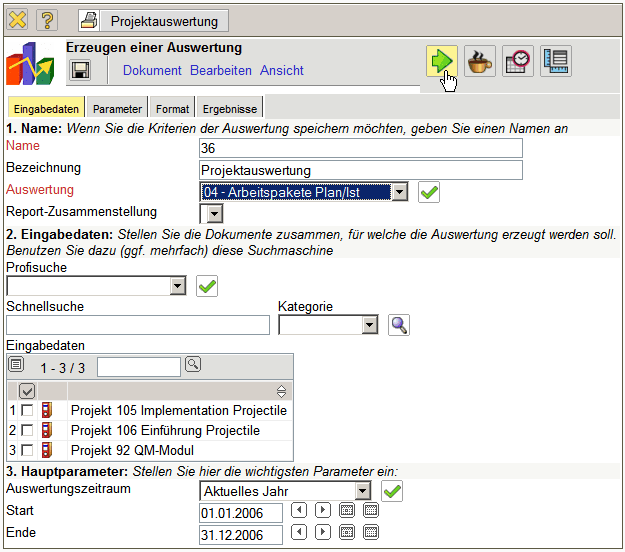Check the box for Projekt 105 Implementation Projectile
Image resolution: width=625 pixels, height=552 pixels.
tap(28, 411)
